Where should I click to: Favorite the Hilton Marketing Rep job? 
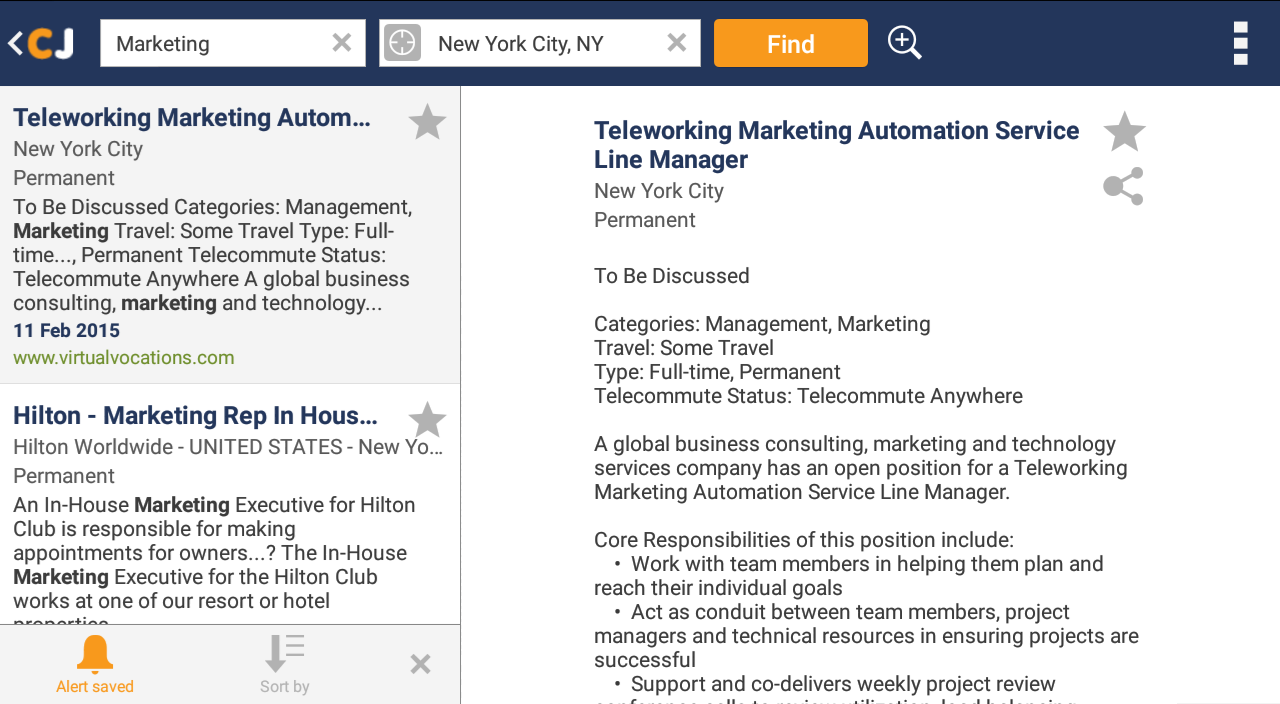coord(426,419)
